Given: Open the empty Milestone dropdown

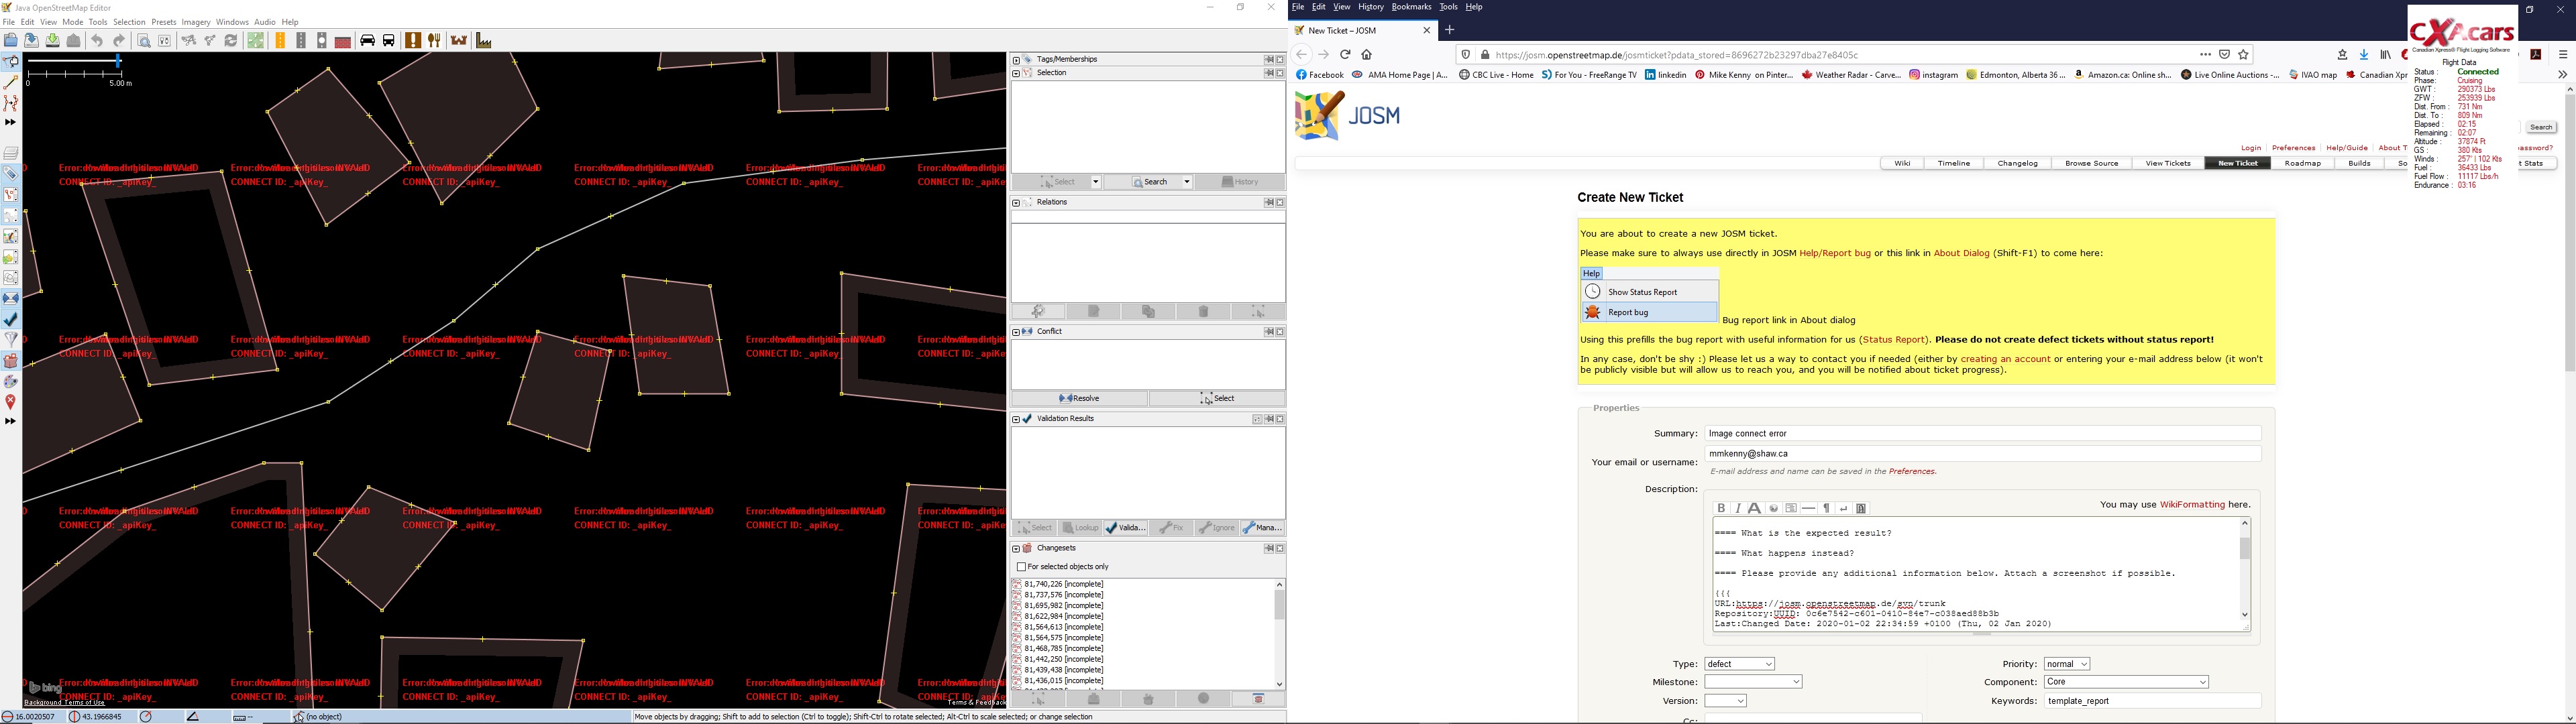Looking at the screenshot, I should [1754, 682].
